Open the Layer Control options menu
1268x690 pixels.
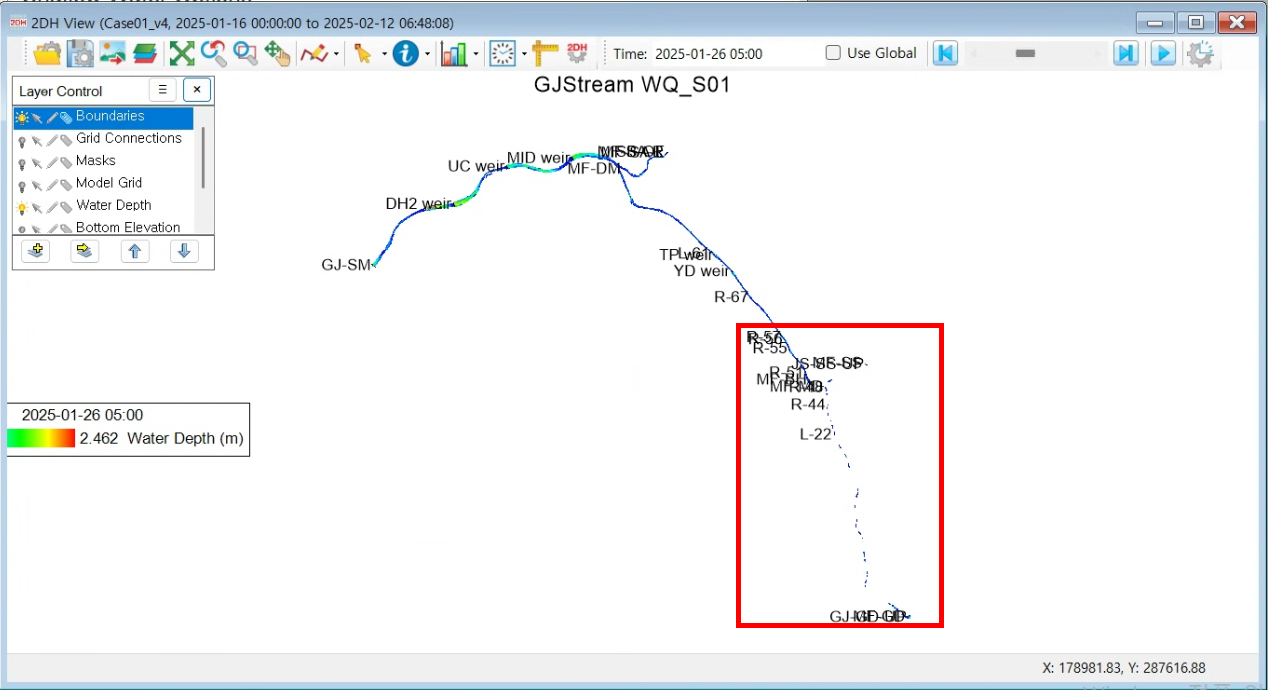pyautogui.click(x=163, y=90)
